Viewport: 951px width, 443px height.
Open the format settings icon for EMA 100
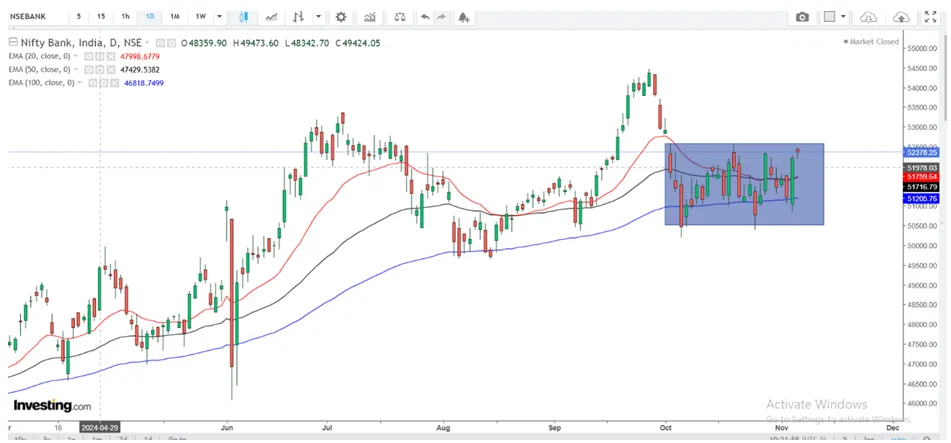(104, 83)
